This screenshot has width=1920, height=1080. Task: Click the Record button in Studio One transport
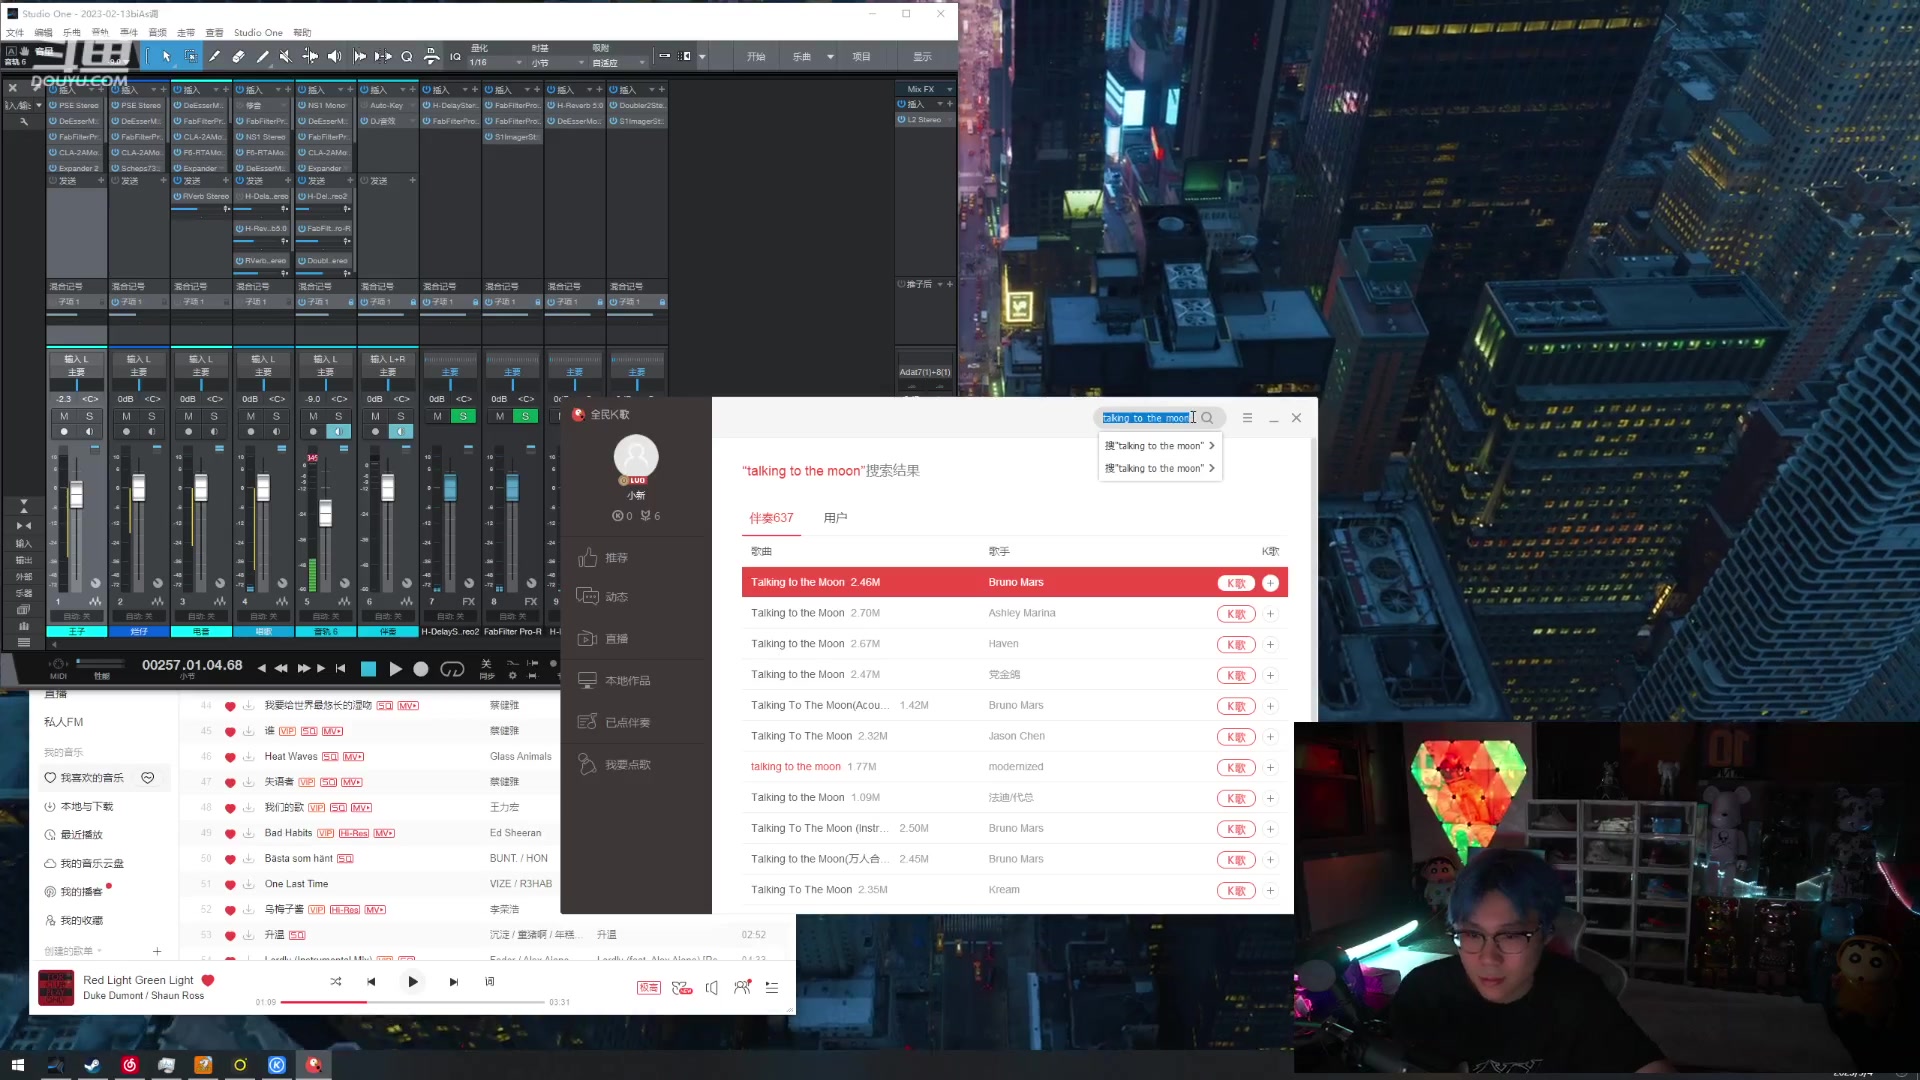click(421, 669)
